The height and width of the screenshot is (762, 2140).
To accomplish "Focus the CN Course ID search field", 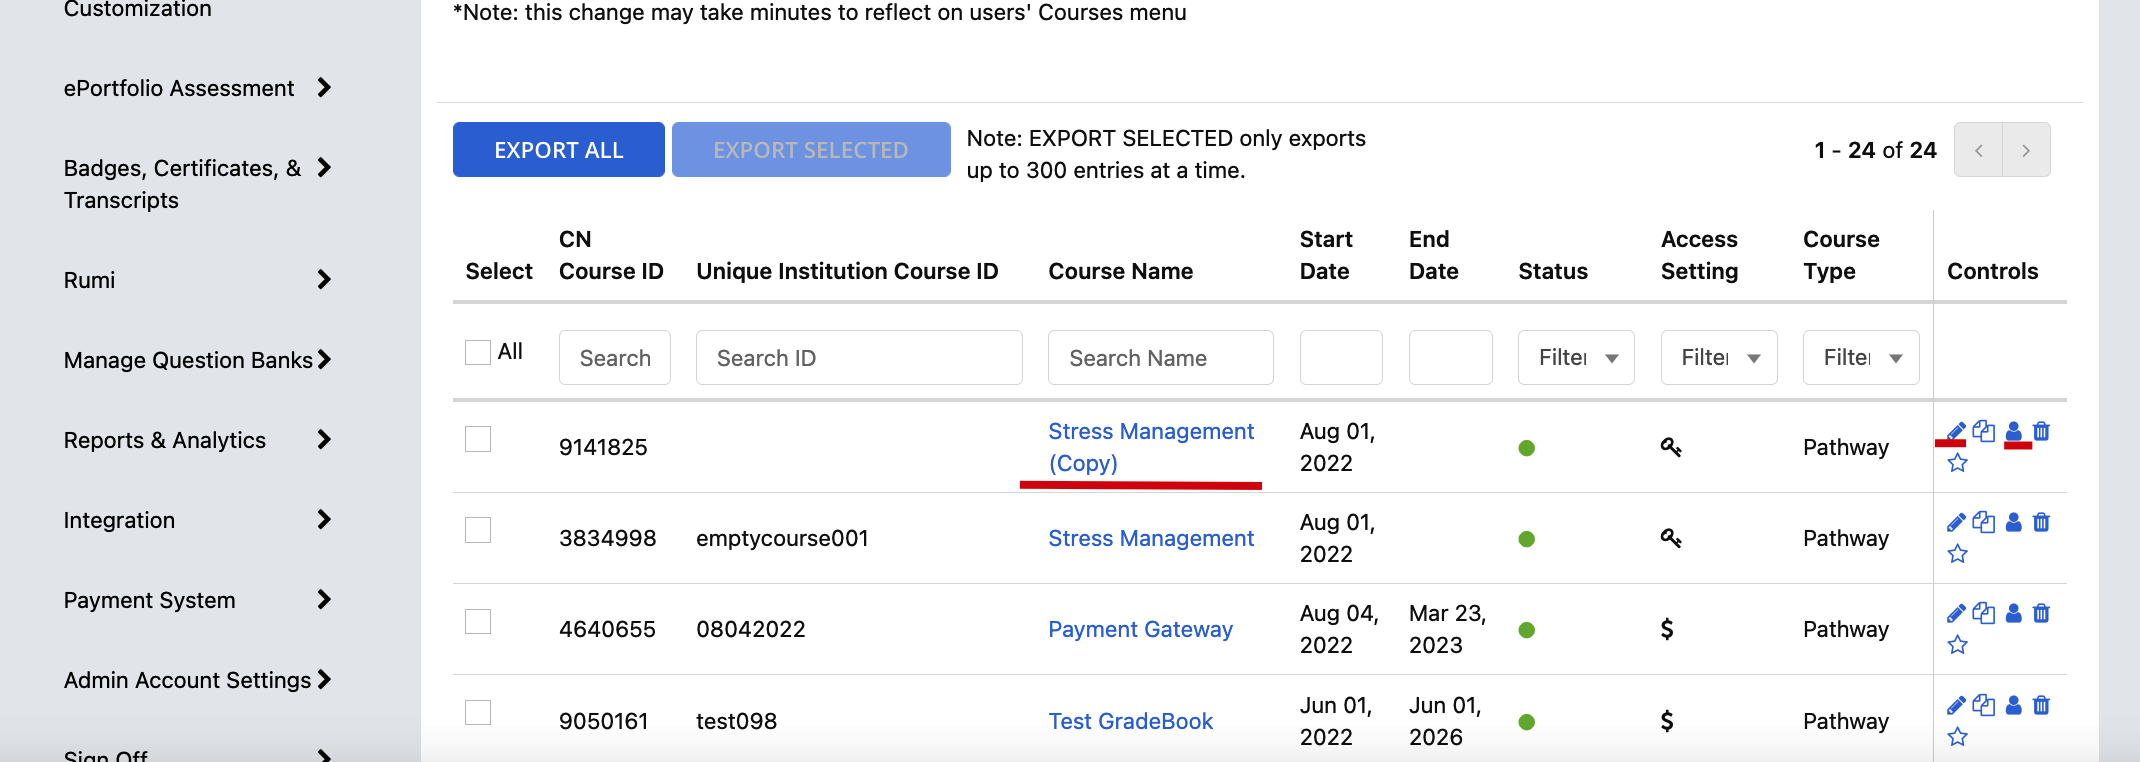I will [615, 358].
